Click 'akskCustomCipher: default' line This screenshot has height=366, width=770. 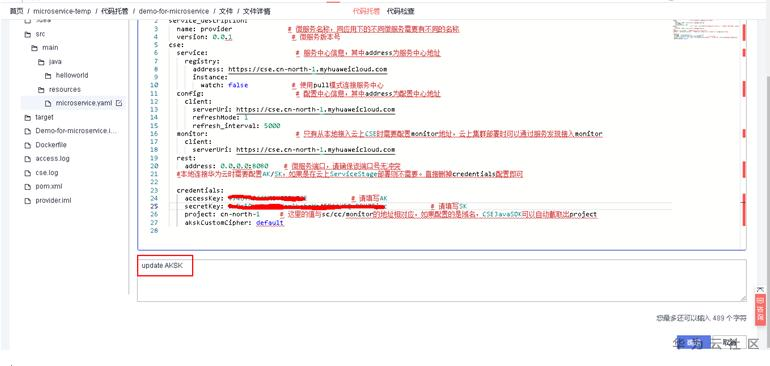click(234, 223)
